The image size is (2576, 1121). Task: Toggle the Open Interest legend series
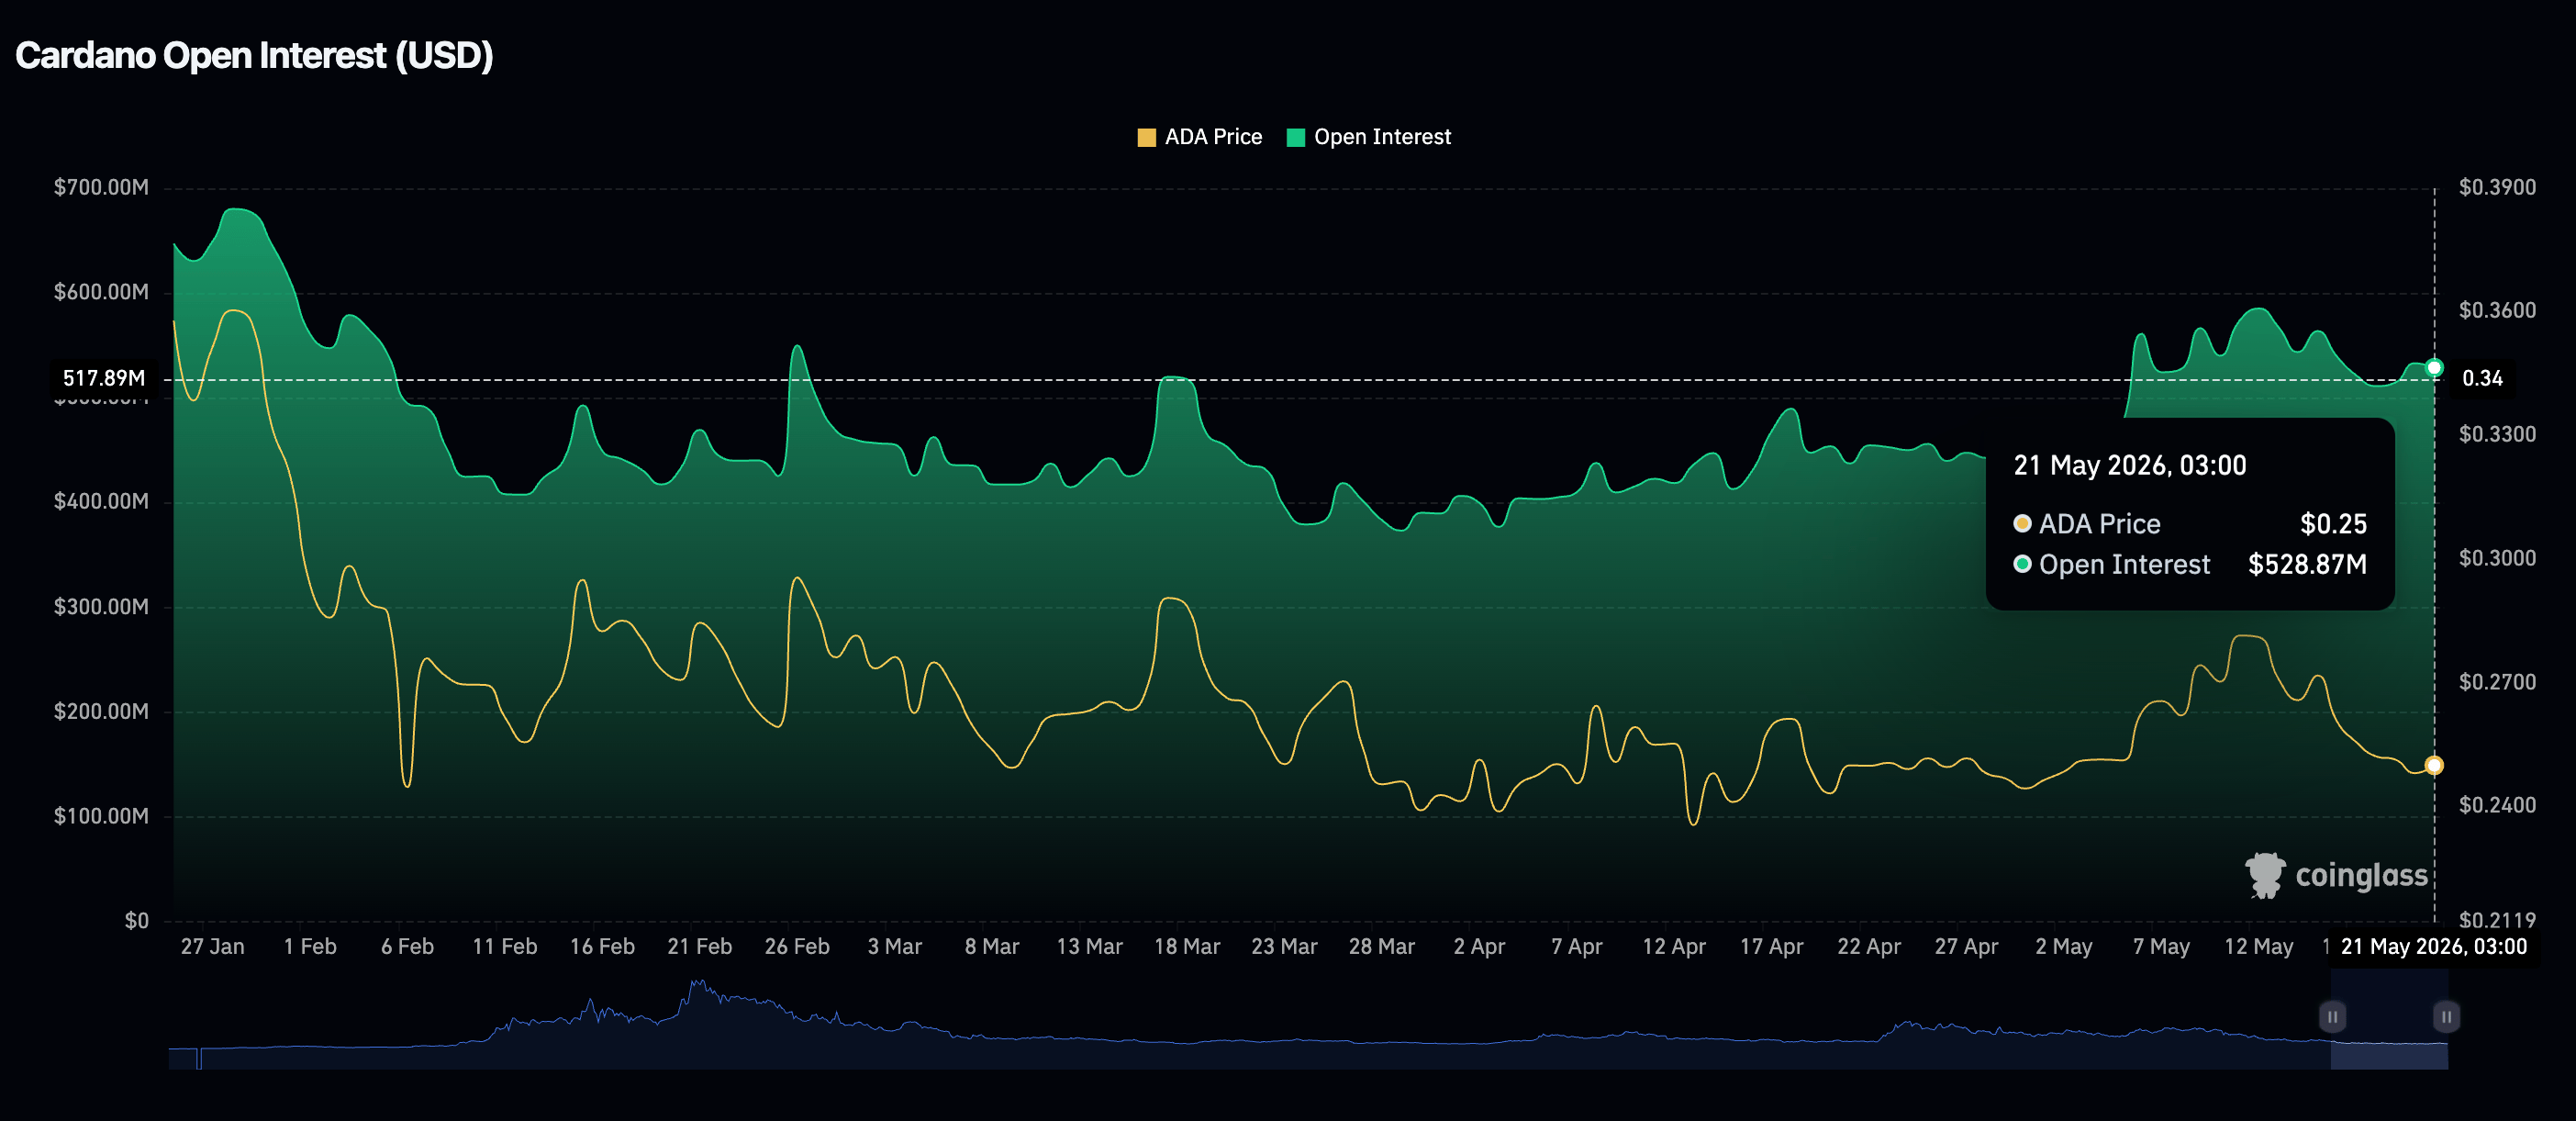1368,137
